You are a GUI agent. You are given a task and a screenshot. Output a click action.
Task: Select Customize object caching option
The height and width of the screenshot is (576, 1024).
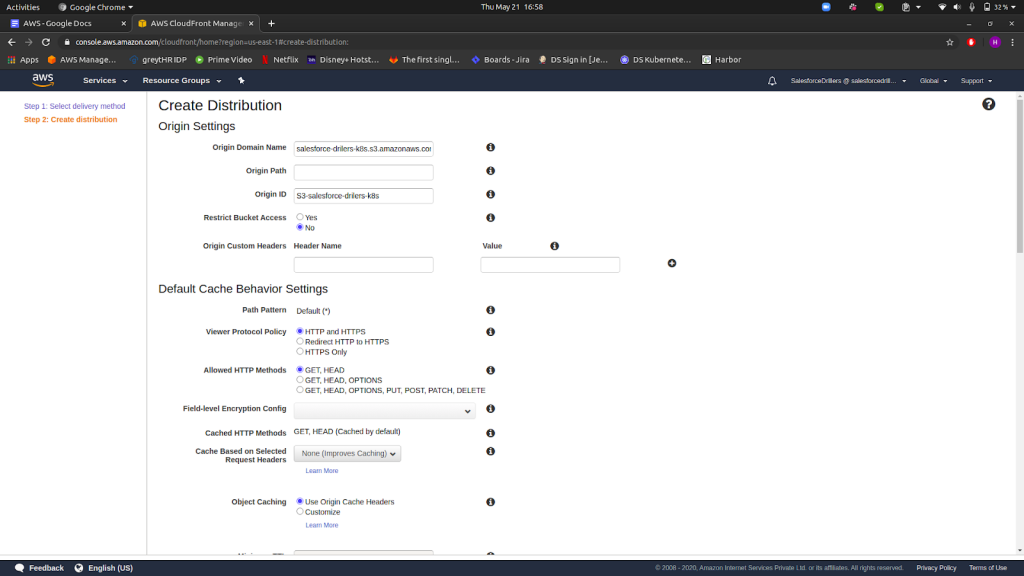tap(300, 511)
